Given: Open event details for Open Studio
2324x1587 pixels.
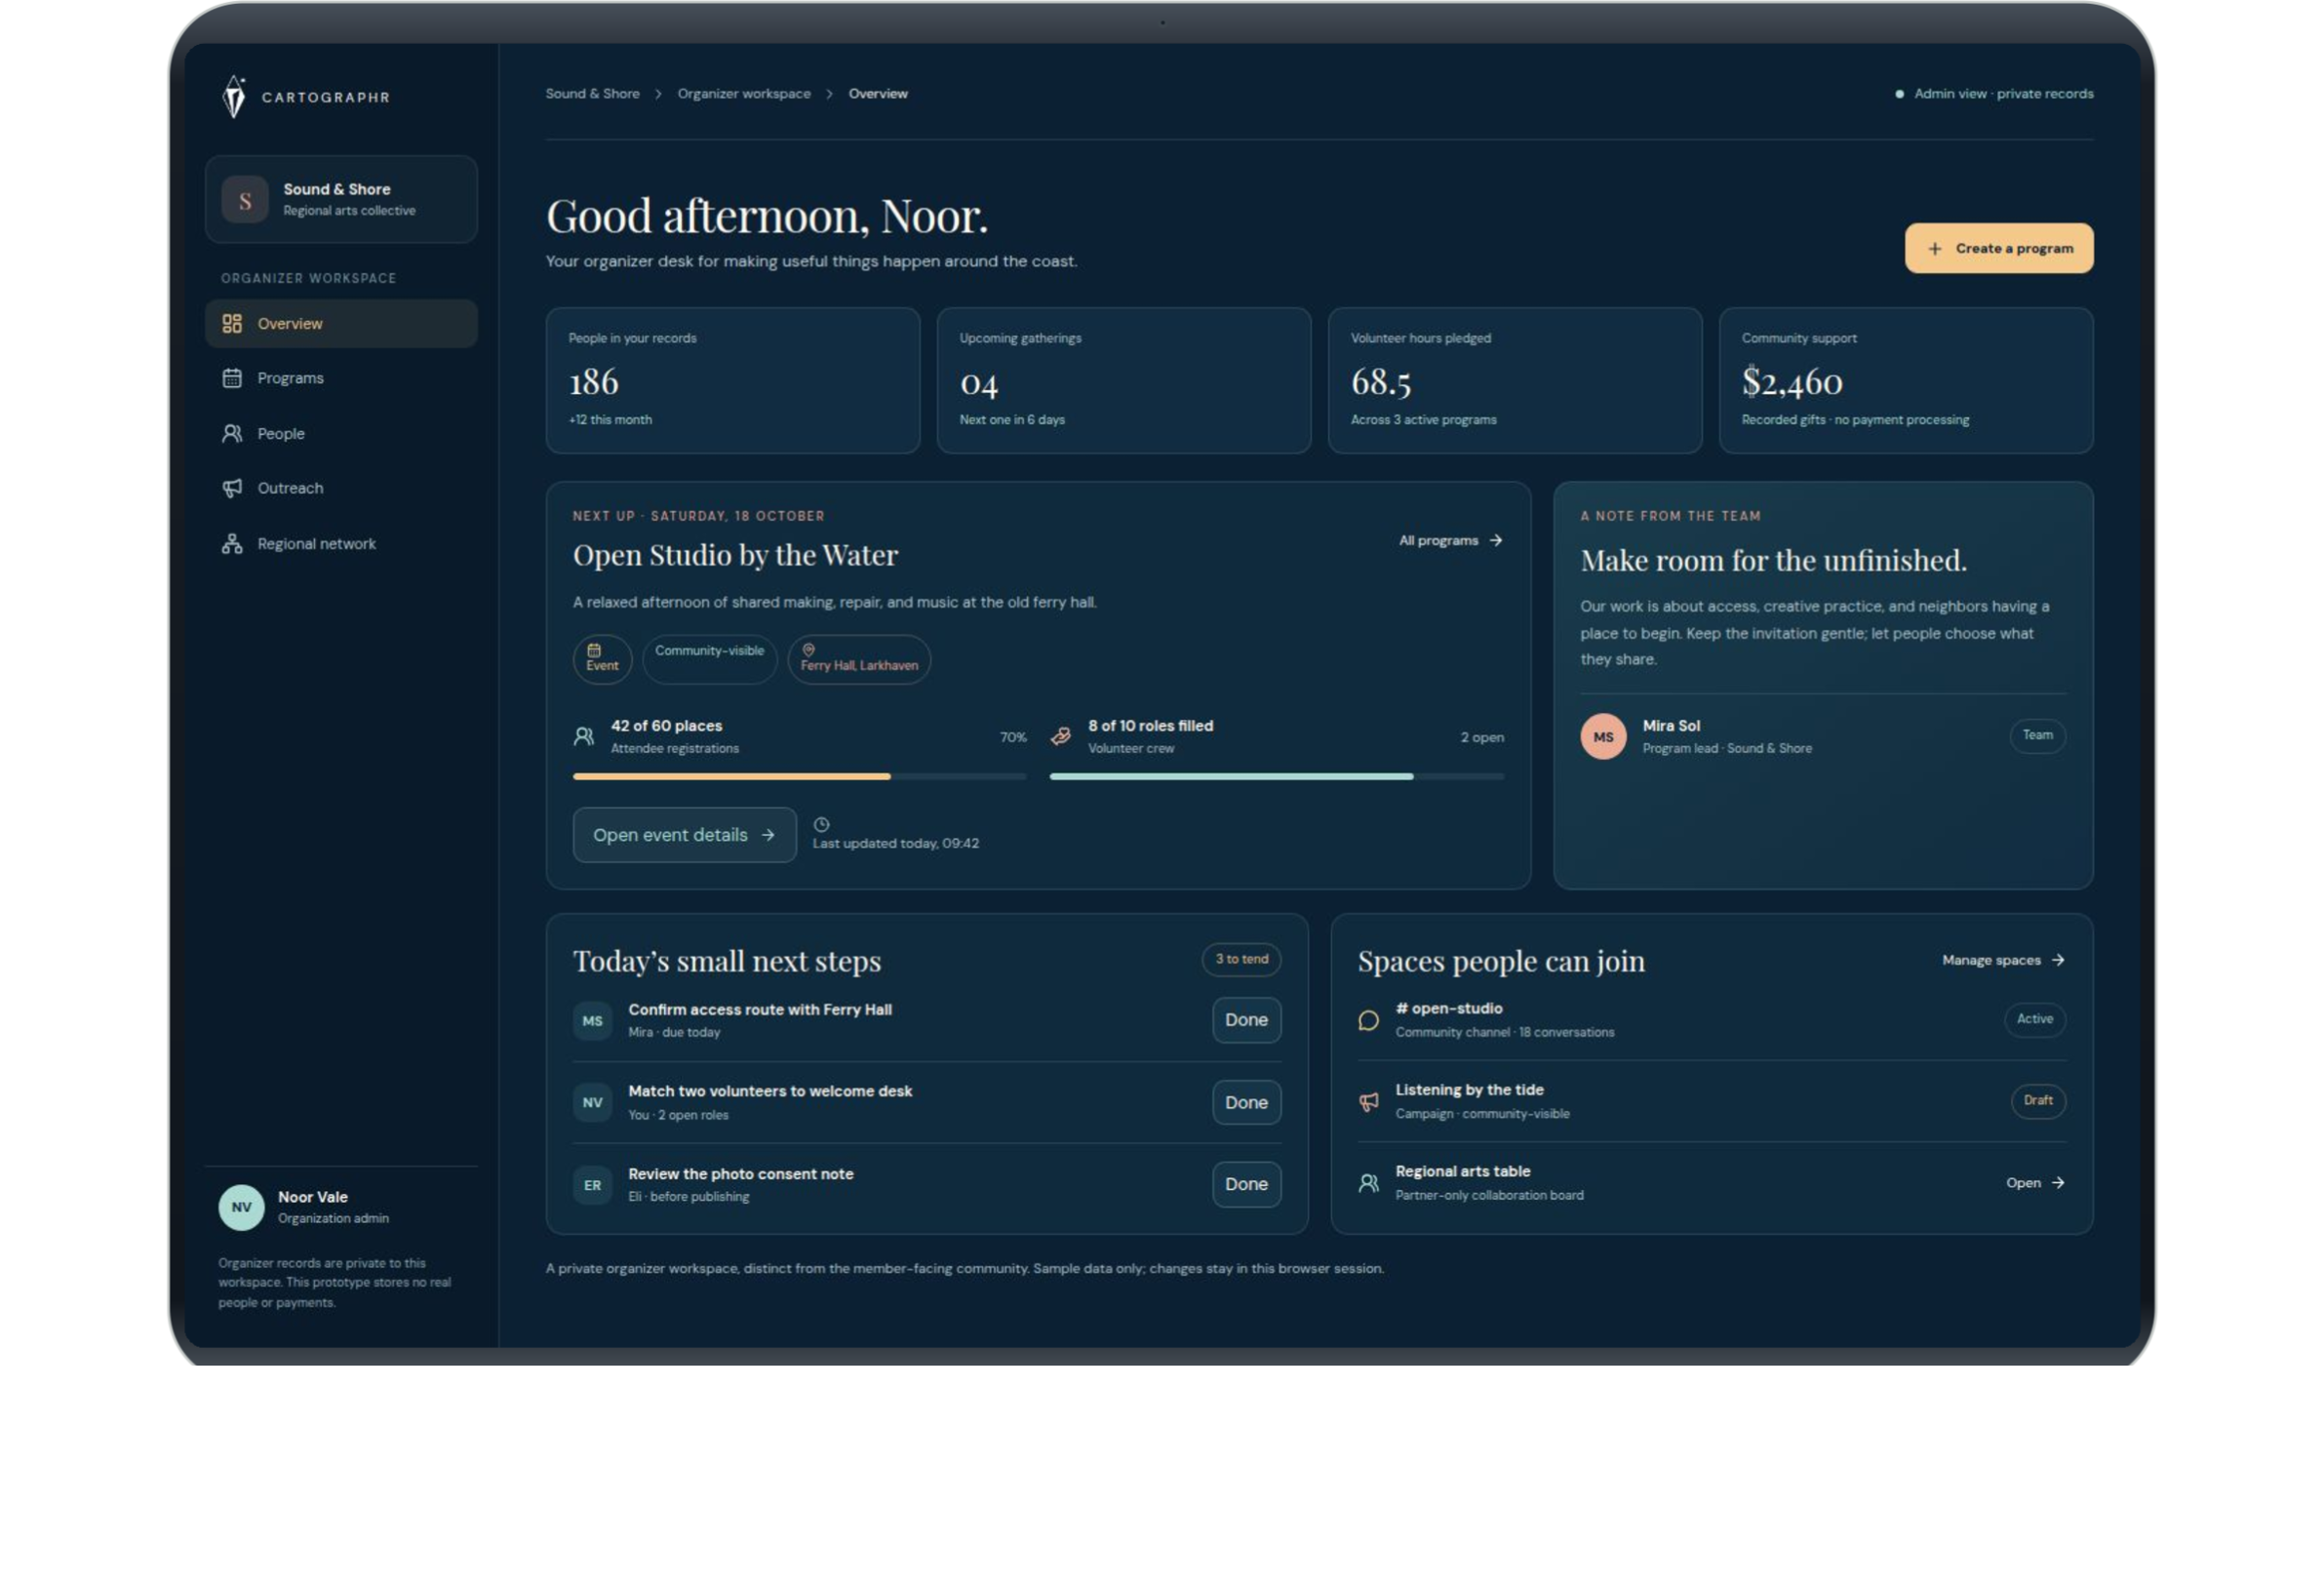Looking at the screenshot, I should coord(684,835).
